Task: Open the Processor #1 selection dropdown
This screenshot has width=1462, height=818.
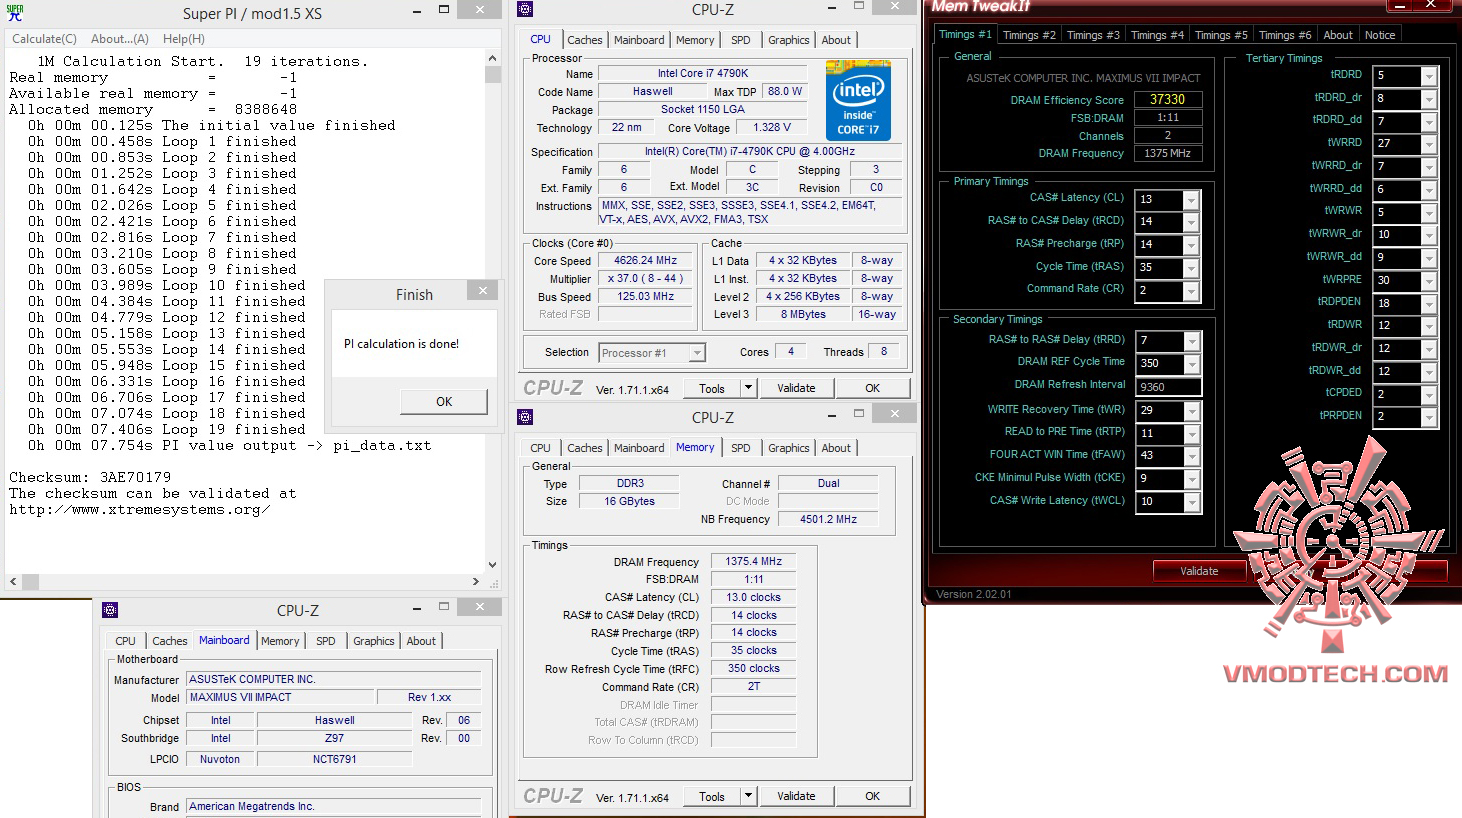Action: coord(697,353)
